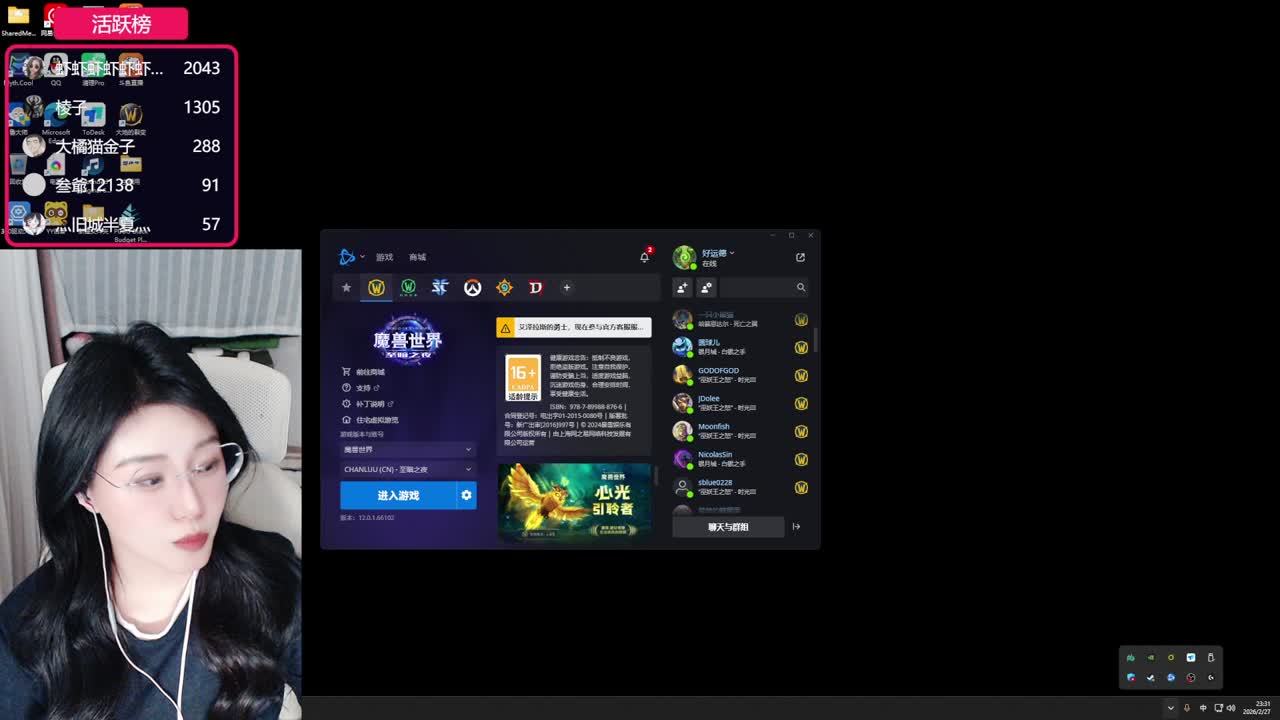Image resolution: width=1280 pixels, height=720 pixels.
Task: Open the Battle.net logo menu
Action: [x=349, y=257]
